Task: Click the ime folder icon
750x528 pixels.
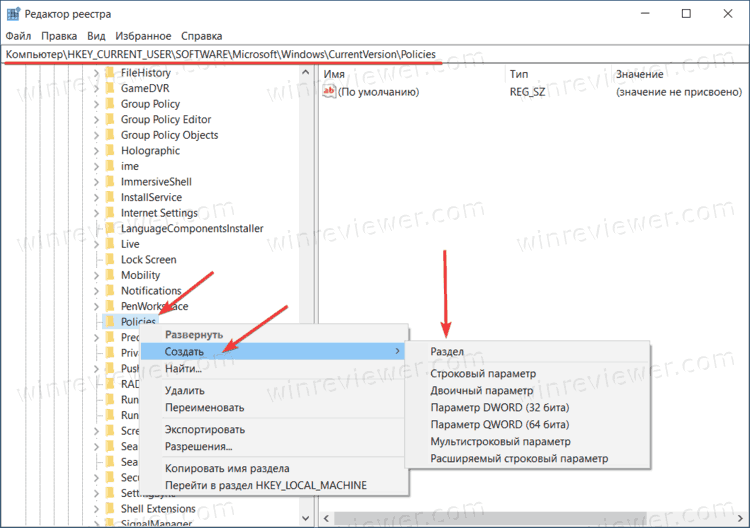Action: point(110,166)
